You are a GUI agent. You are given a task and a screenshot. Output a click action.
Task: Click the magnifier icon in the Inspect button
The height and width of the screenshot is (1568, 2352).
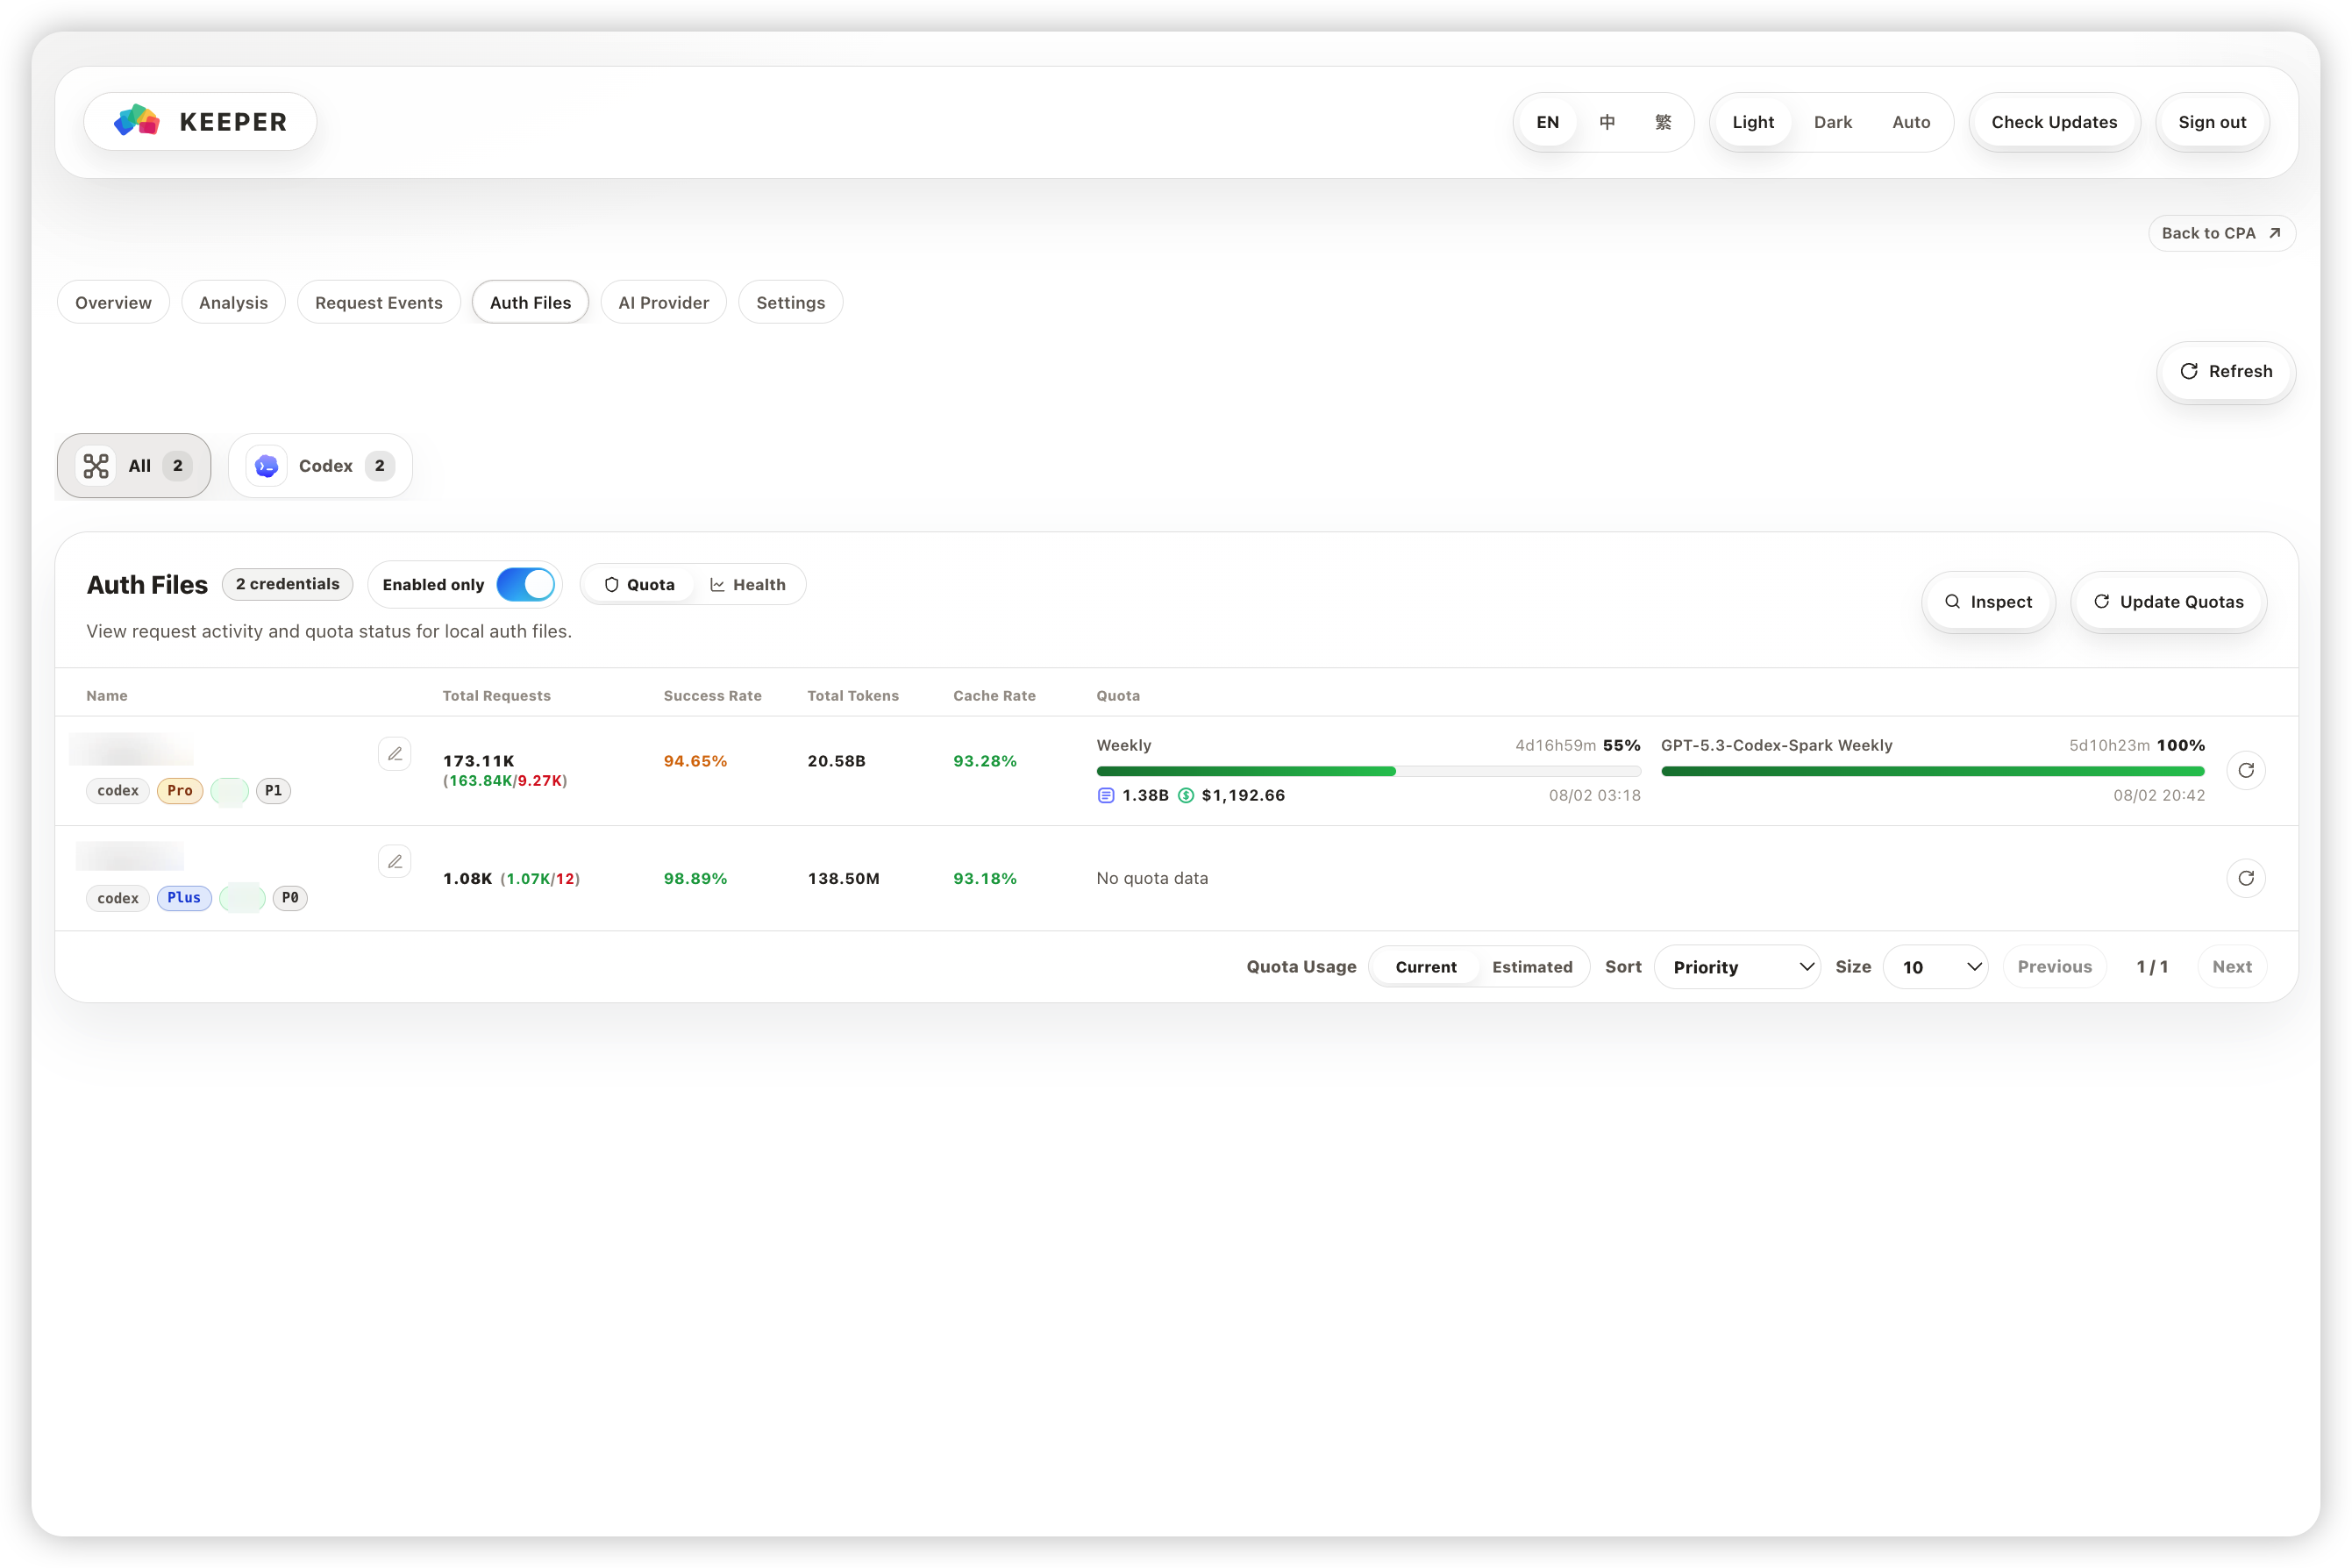1952,601
